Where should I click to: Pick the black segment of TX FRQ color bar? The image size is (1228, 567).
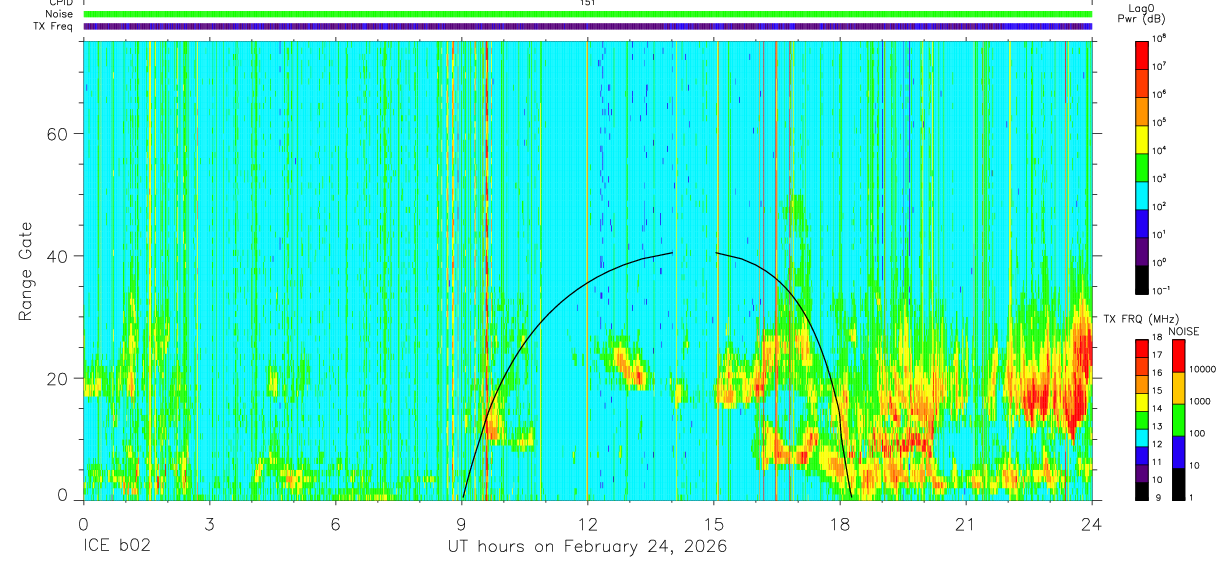[1141, 489]
